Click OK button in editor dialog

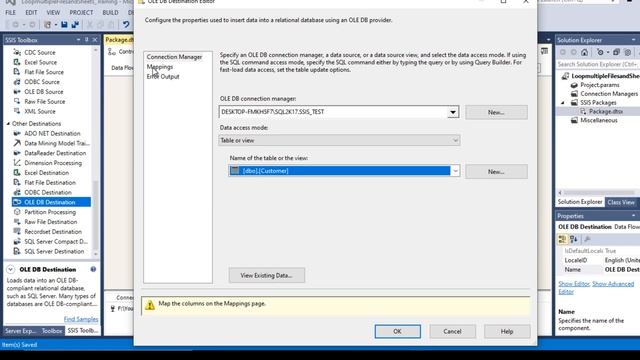tap(398, 331)
